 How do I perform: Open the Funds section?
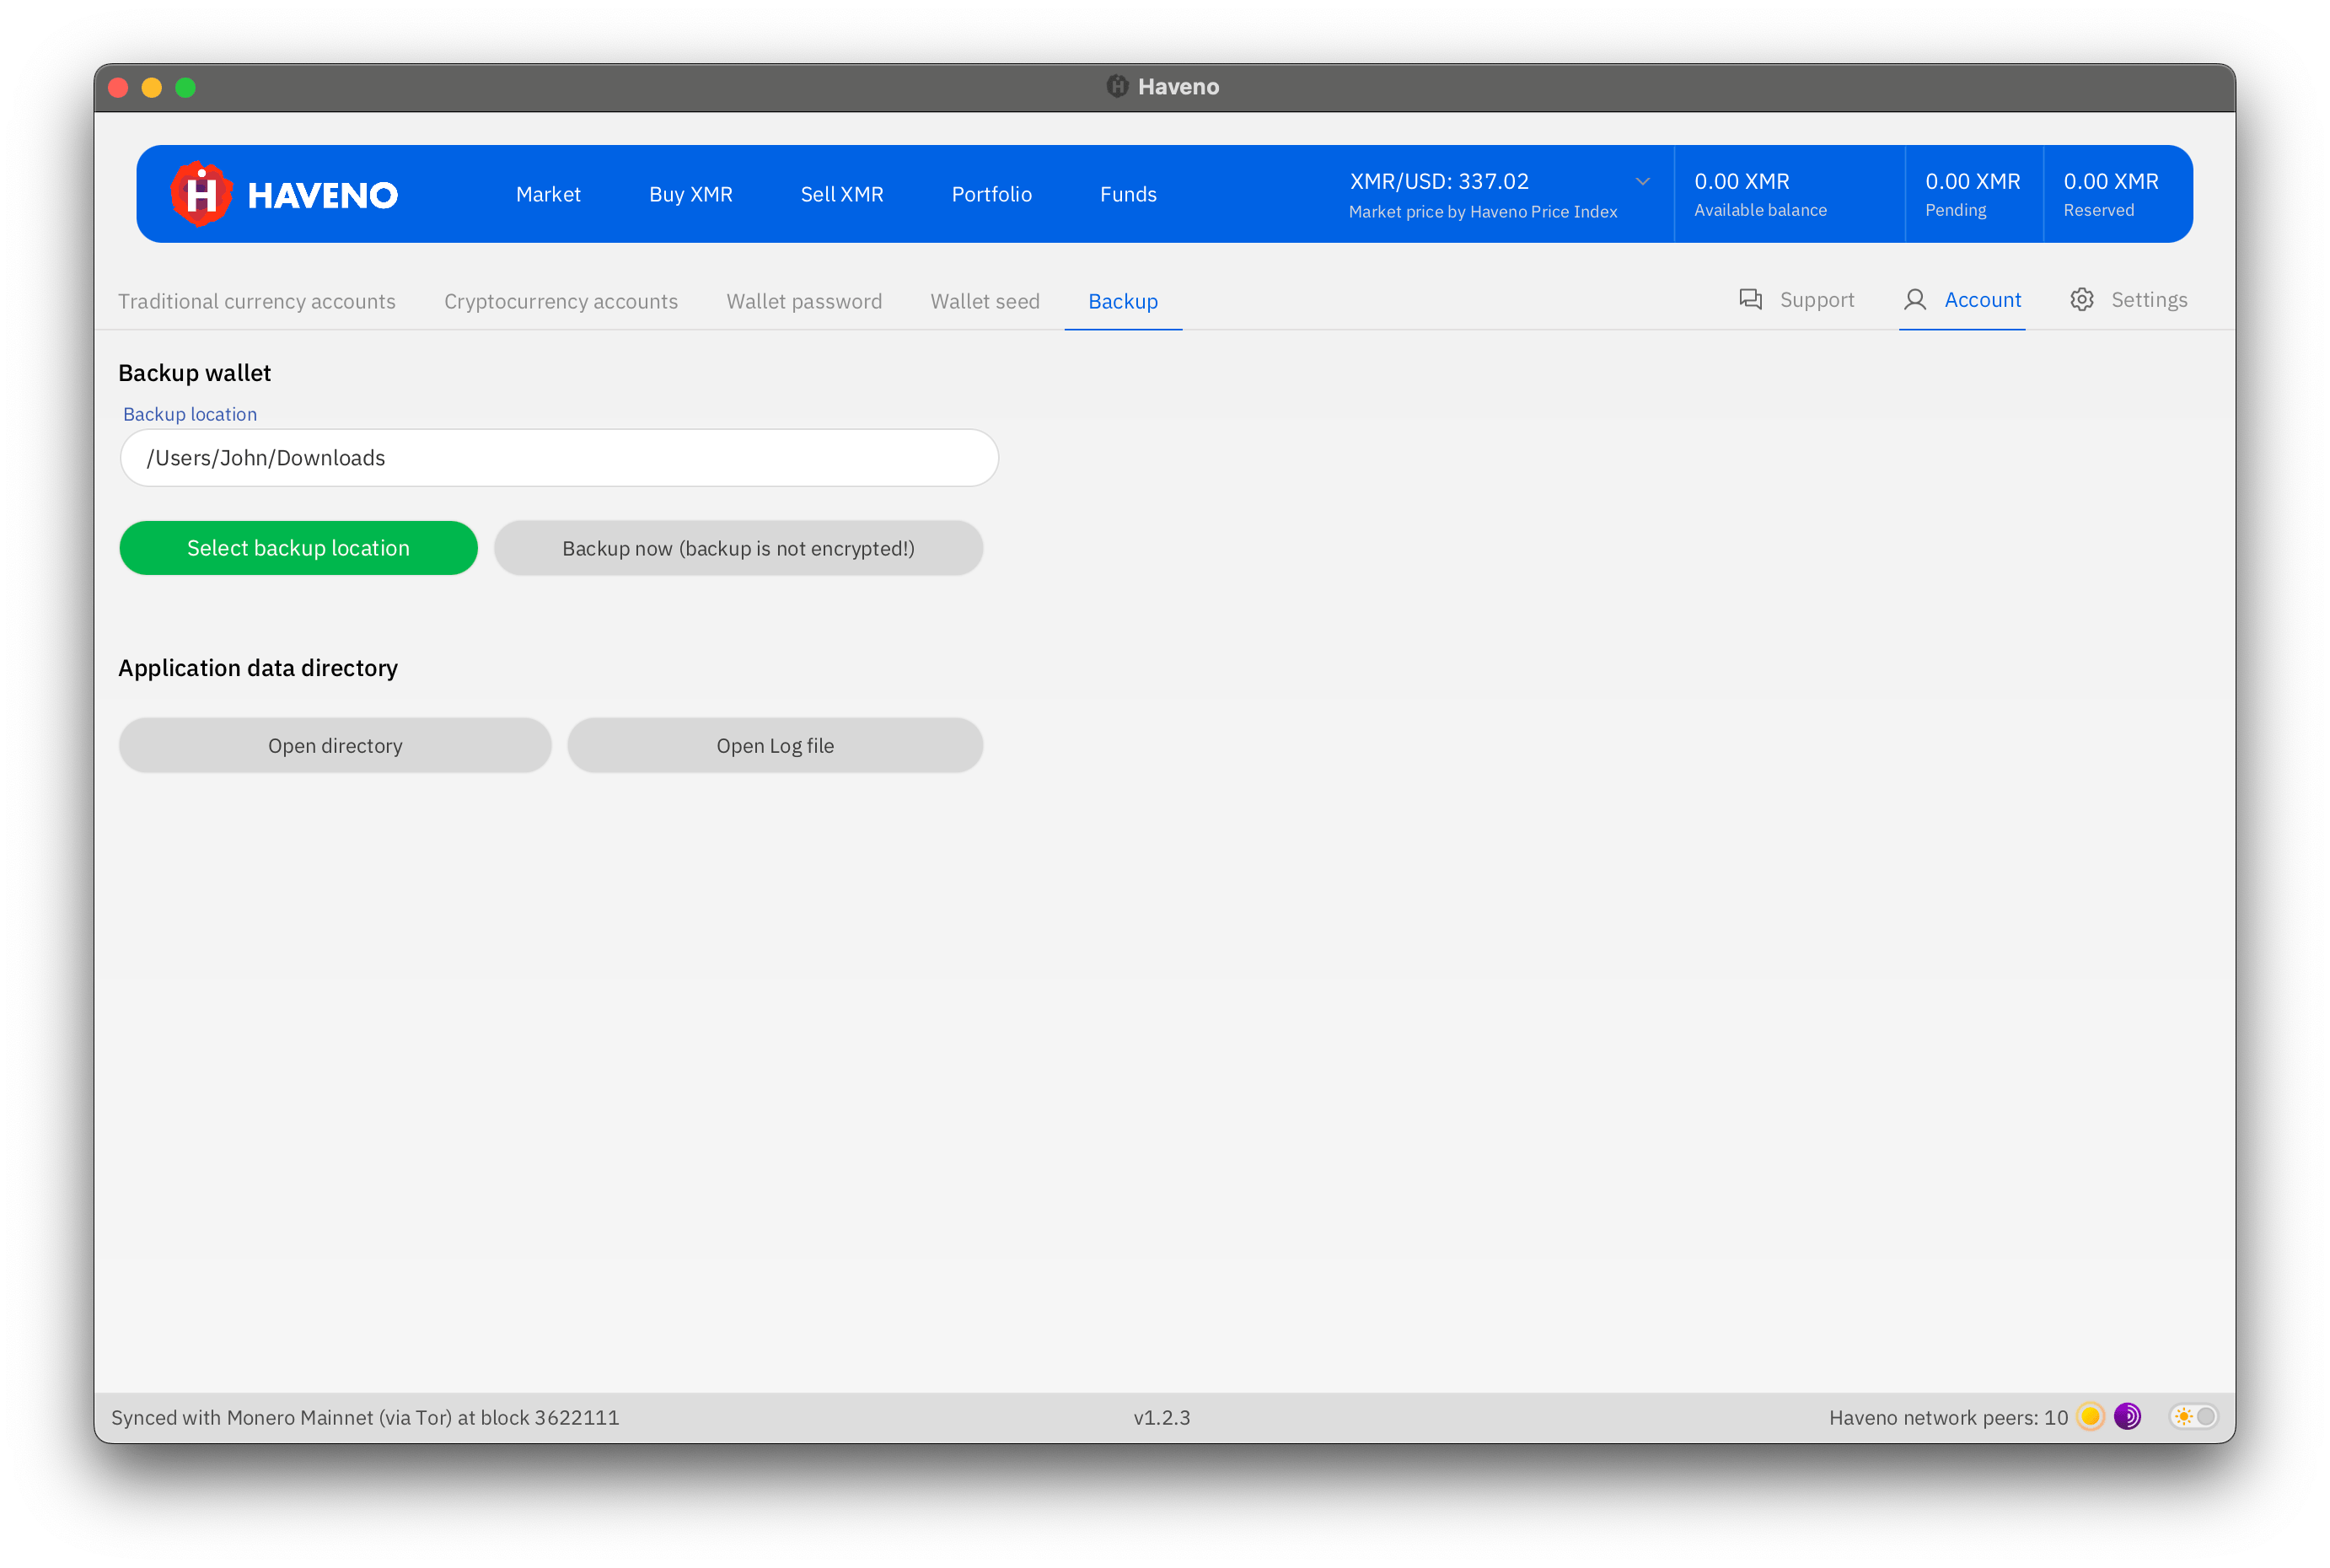[1128, 194]
